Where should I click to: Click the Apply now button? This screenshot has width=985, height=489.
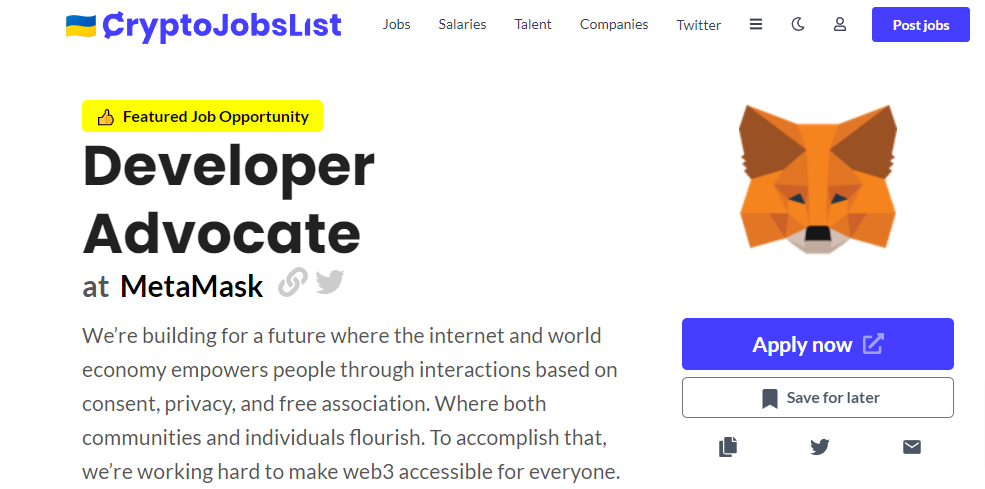tap(818, 344)
